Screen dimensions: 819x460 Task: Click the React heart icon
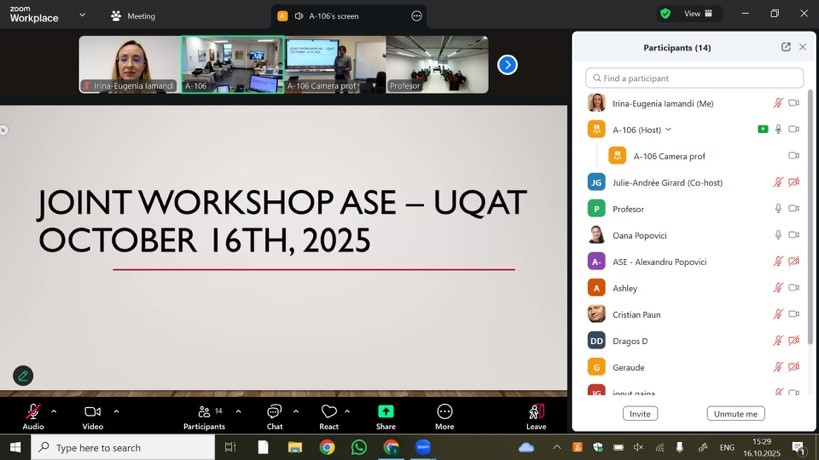[329, 412]
